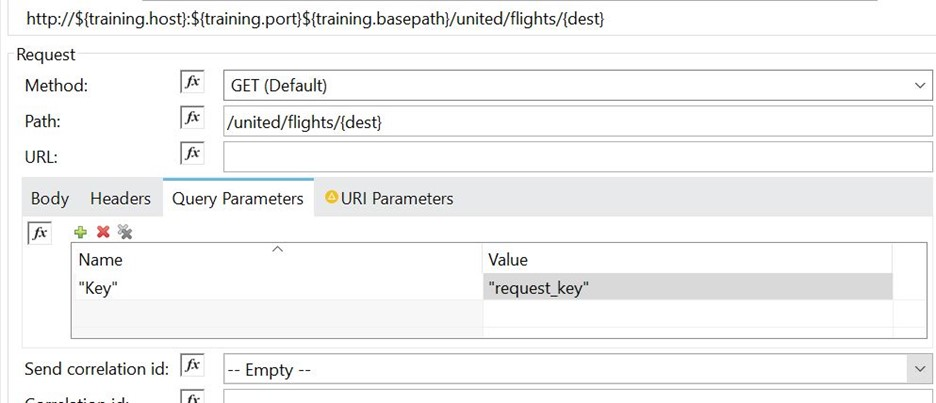Add a new query parameter with green plus
The image size is (936, 403).
[81, 232]
